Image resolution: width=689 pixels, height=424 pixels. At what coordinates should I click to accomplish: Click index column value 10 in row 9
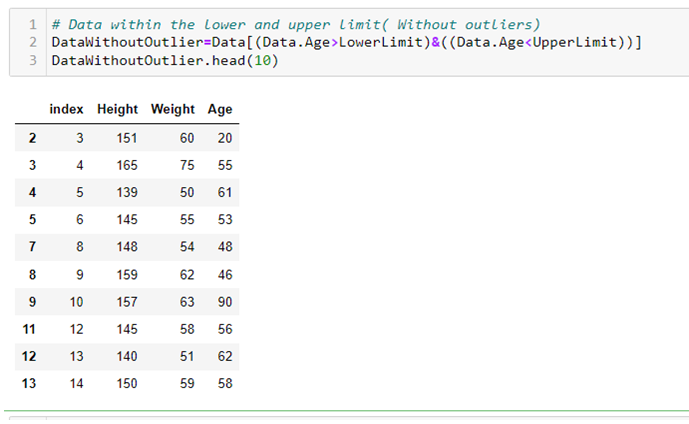[x=76, y=302]
